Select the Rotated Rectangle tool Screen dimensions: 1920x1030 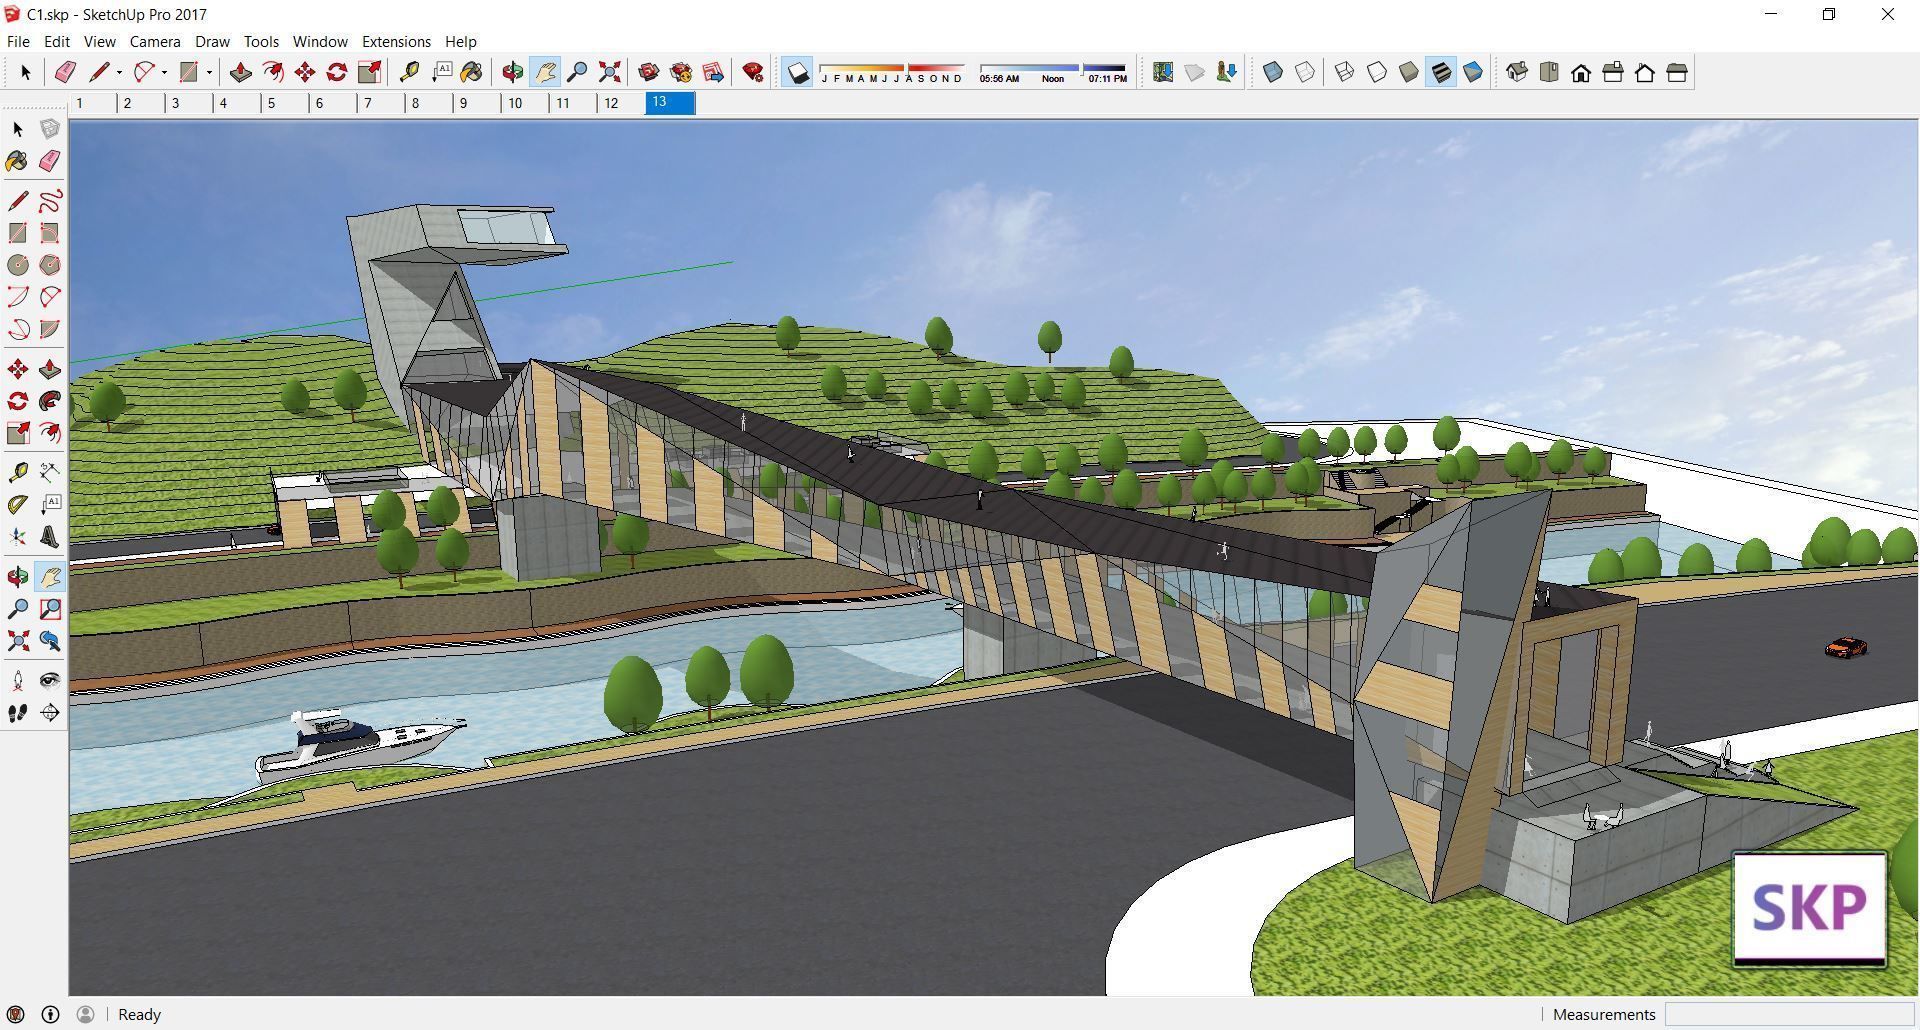pos(50,233)
